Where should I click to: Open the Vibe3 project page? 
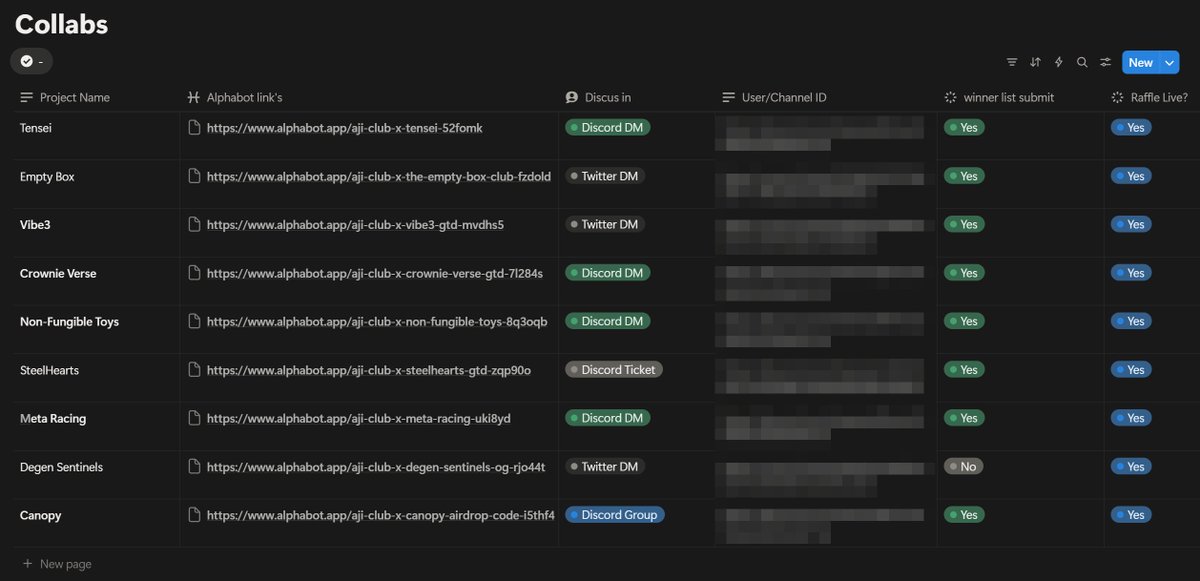click(35, 225)
